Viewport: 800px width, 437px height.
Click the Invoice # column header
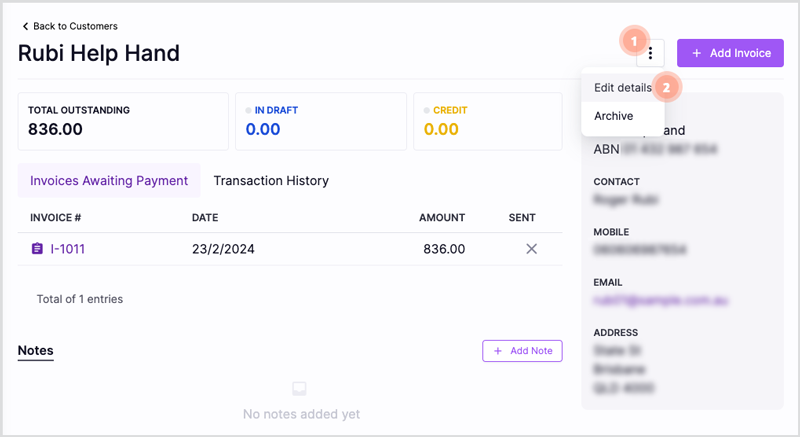56,218
